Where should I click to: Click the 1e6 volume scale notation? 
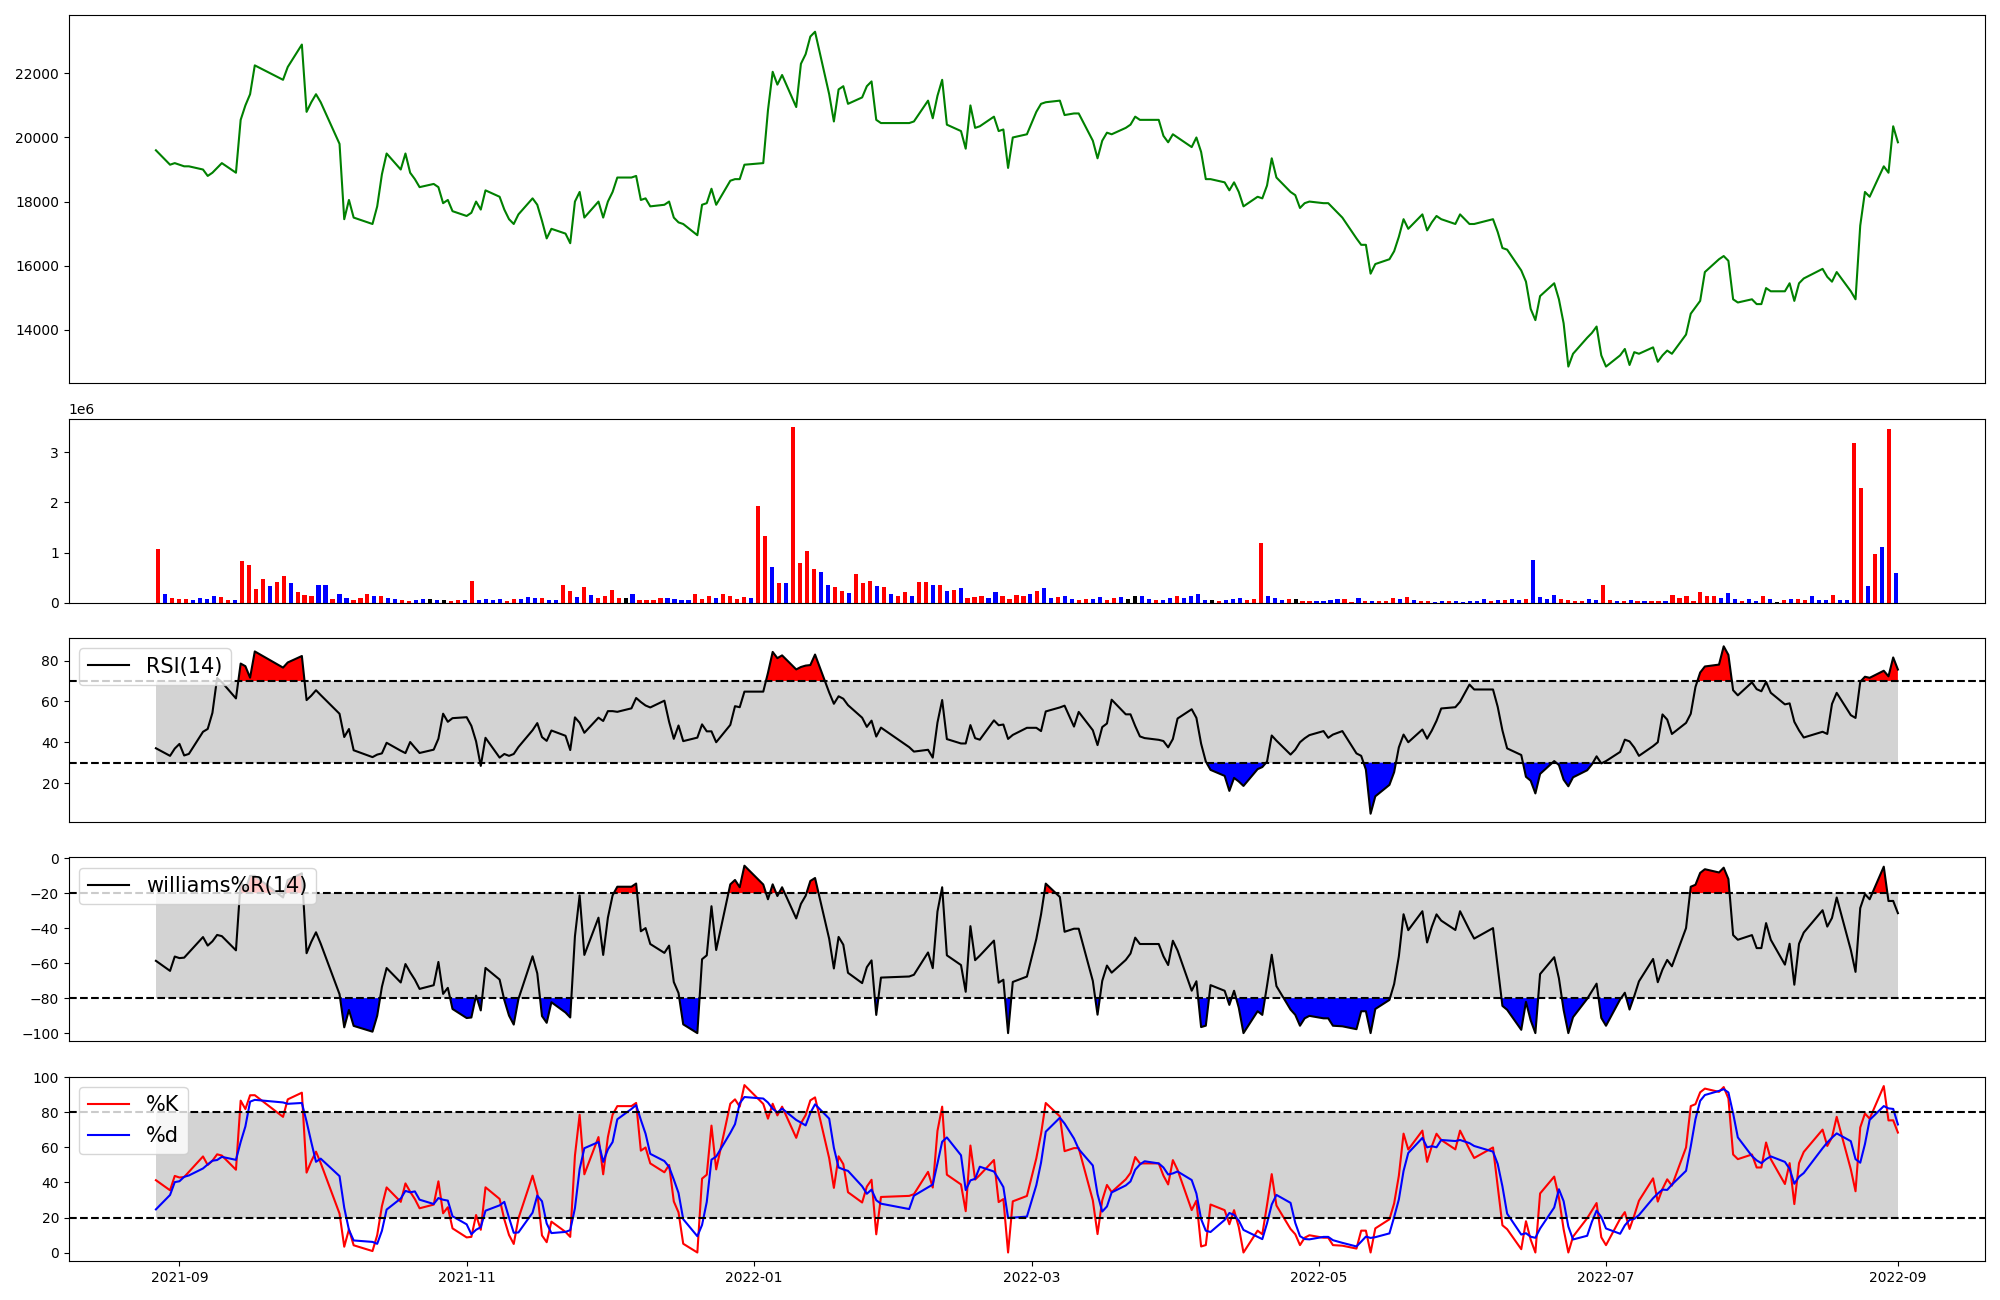tap(81, 410)
